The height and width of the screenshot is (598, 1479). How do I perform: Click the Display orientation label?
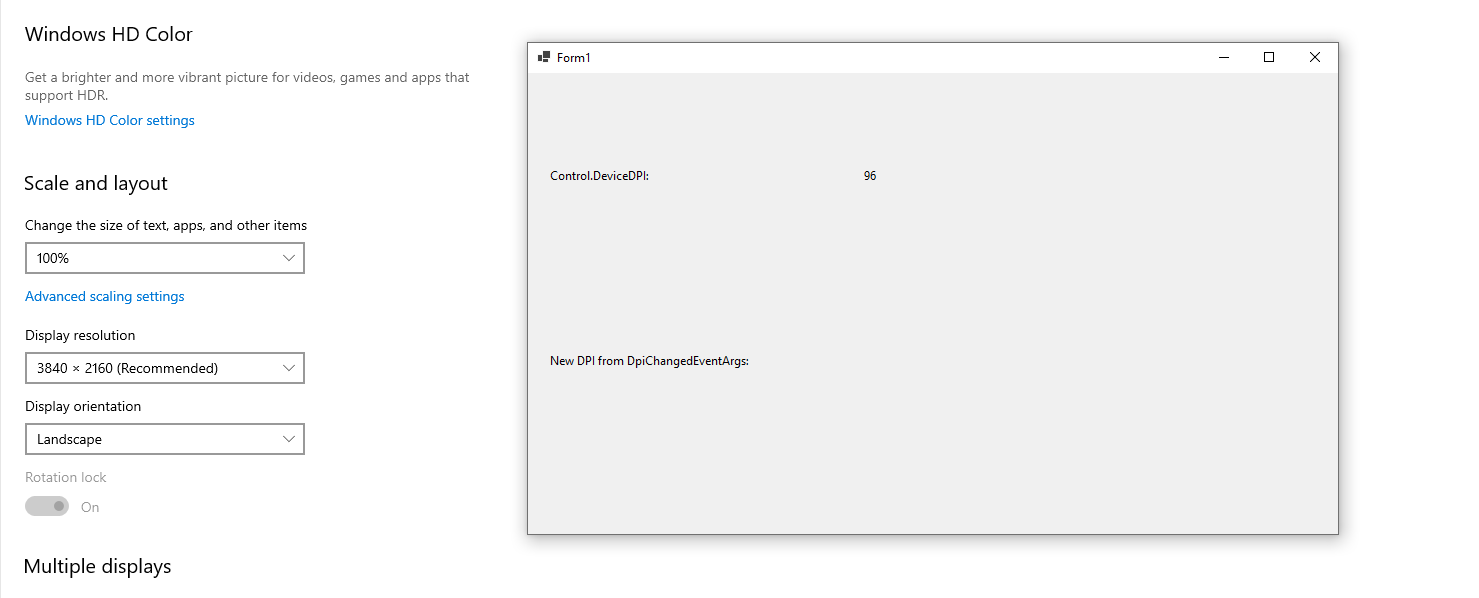[83, 406]
